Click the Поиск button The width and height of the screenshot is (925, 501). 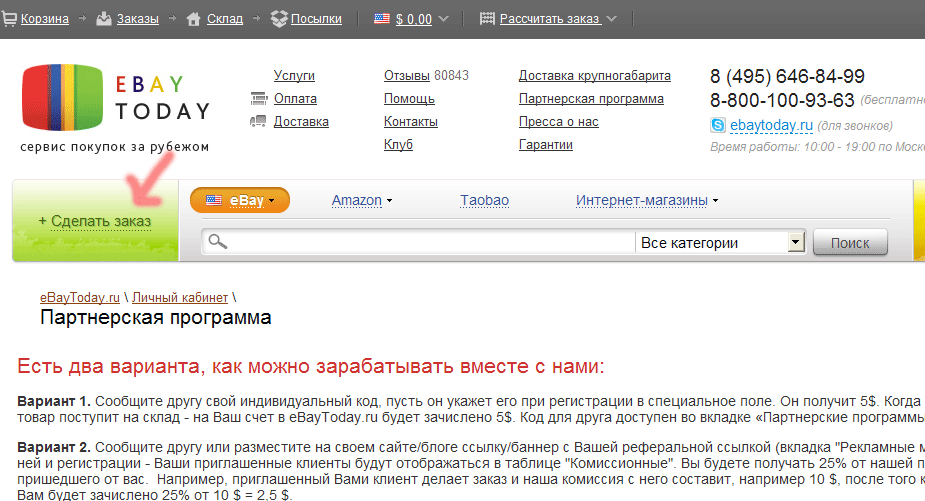click(850, 243)
